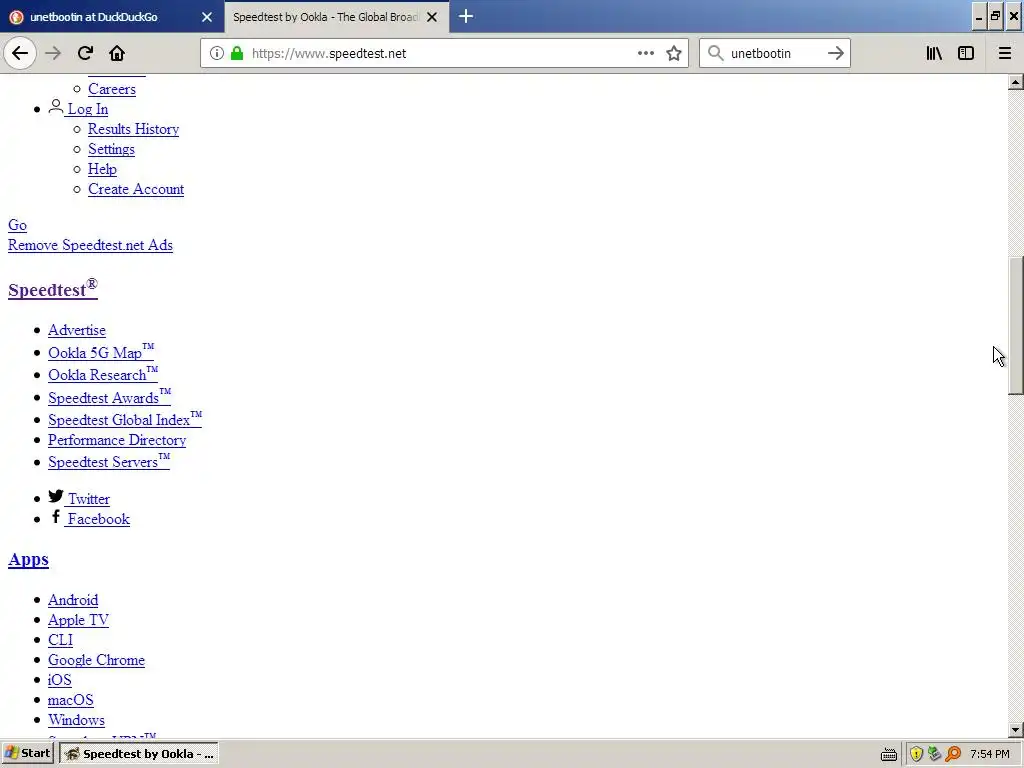Click the Create Account link
This screenshot has height=768, width=1024.
coord(136,189)
